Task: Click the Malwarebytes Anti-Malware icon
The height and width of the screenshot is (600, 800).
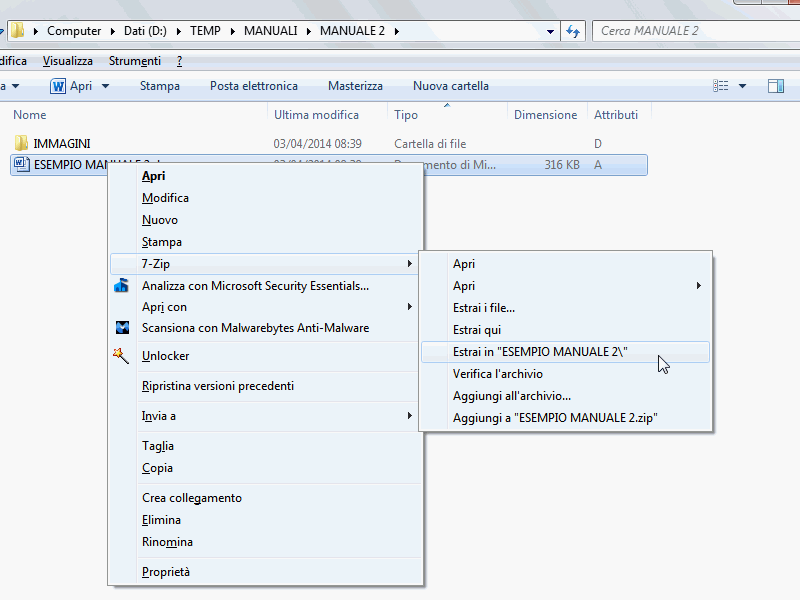Action: coord(122,328)
